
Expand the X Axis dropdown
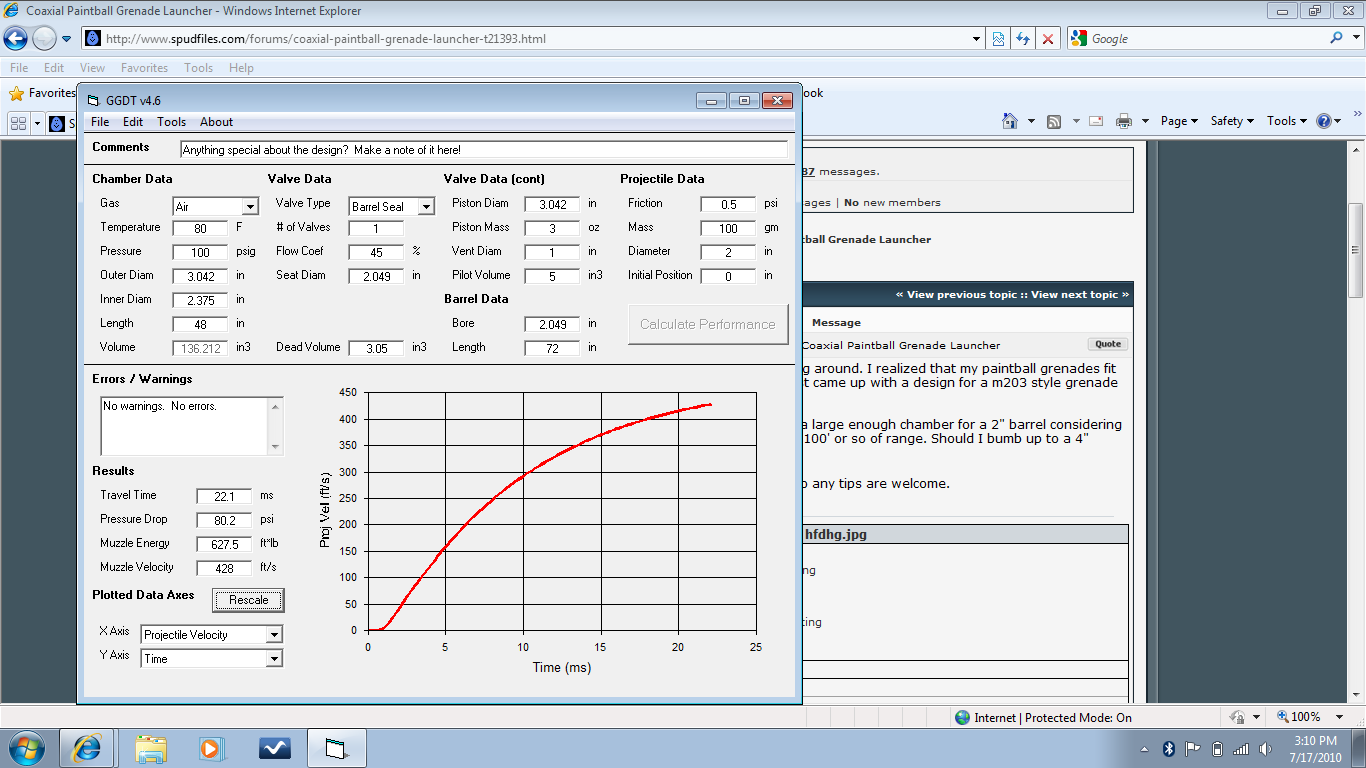274,635
